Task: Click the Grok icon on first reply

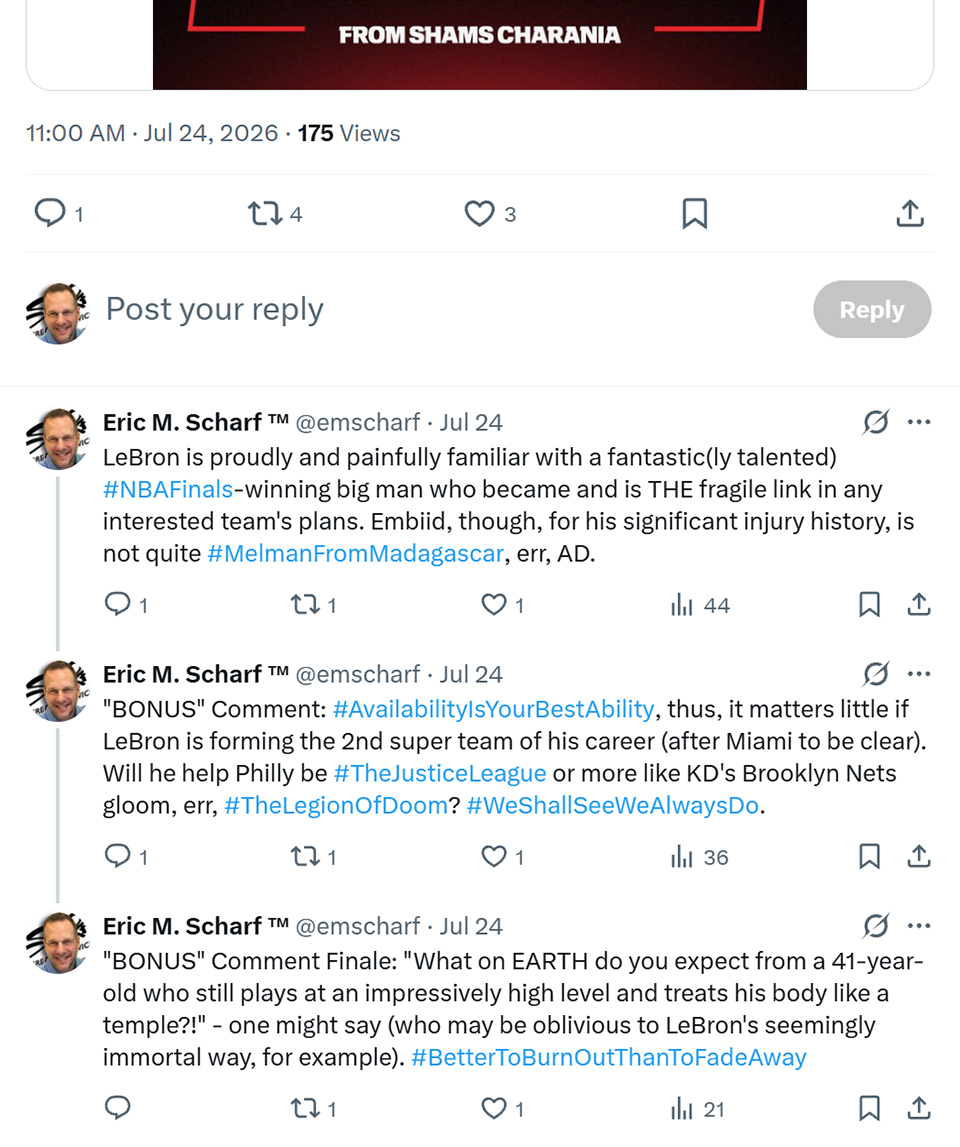Action: 876,421
